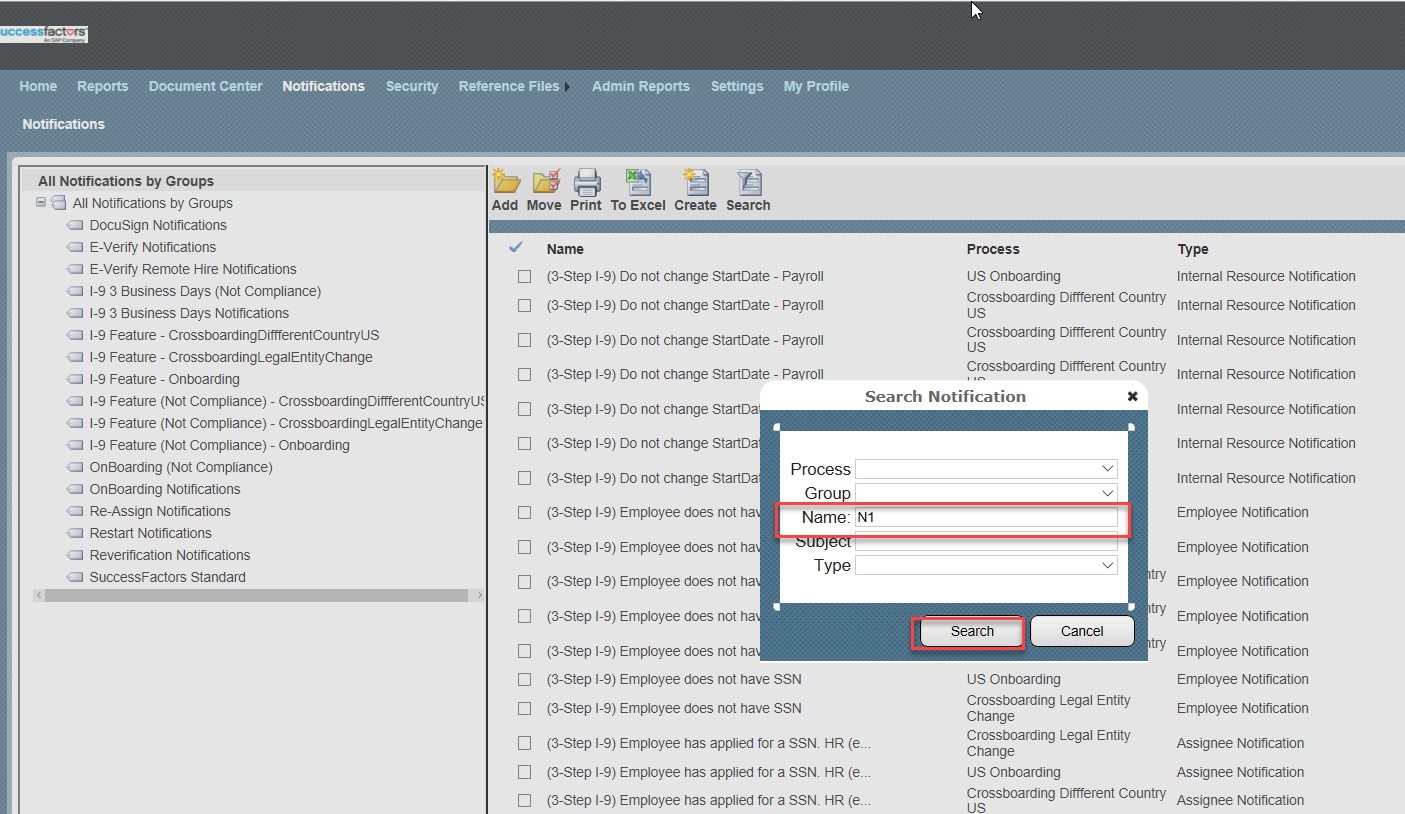The height and width of the screenshot is (814, 1405).
Task: Check the third Do not change StartDate row
Action: (x=524, y=341)
